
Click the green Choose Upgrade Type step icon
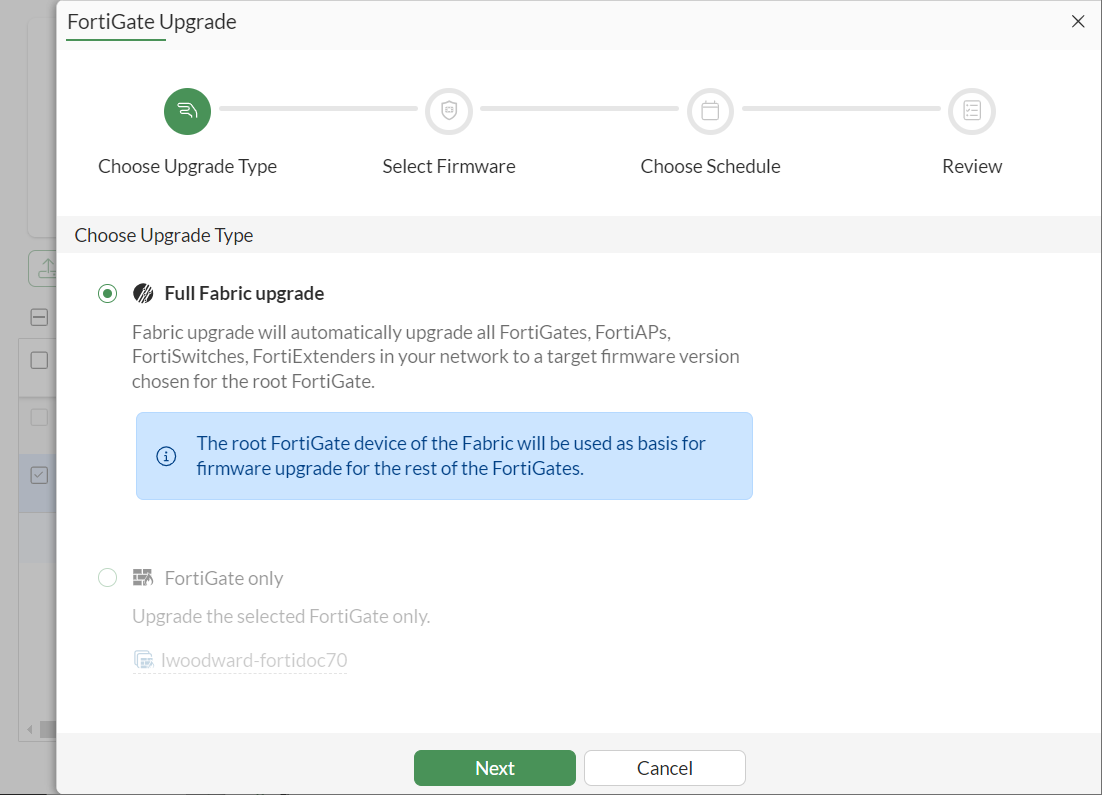187,111
